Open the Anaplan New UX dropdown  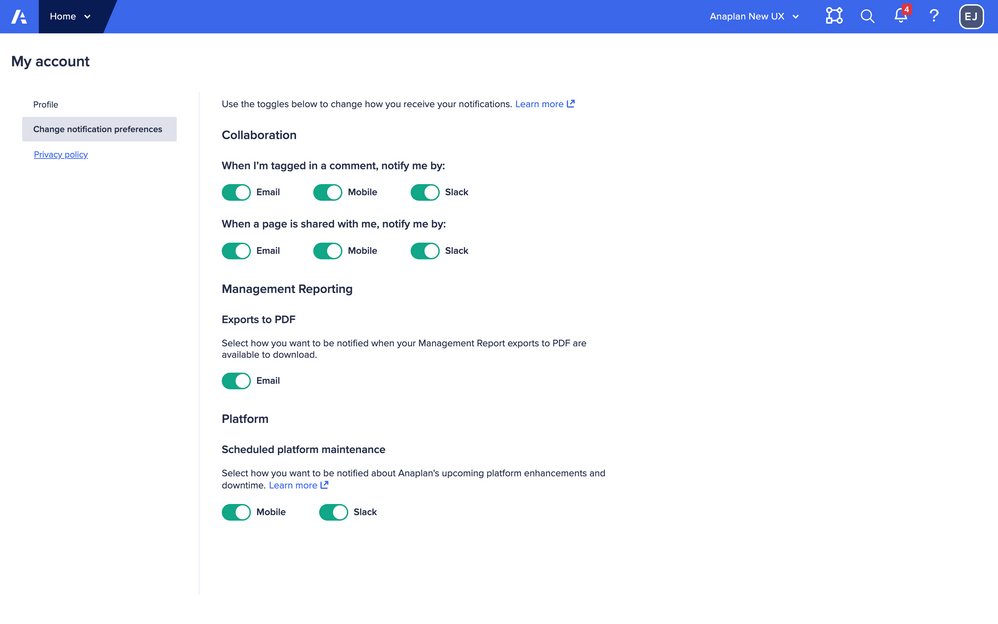coord(754,16)
